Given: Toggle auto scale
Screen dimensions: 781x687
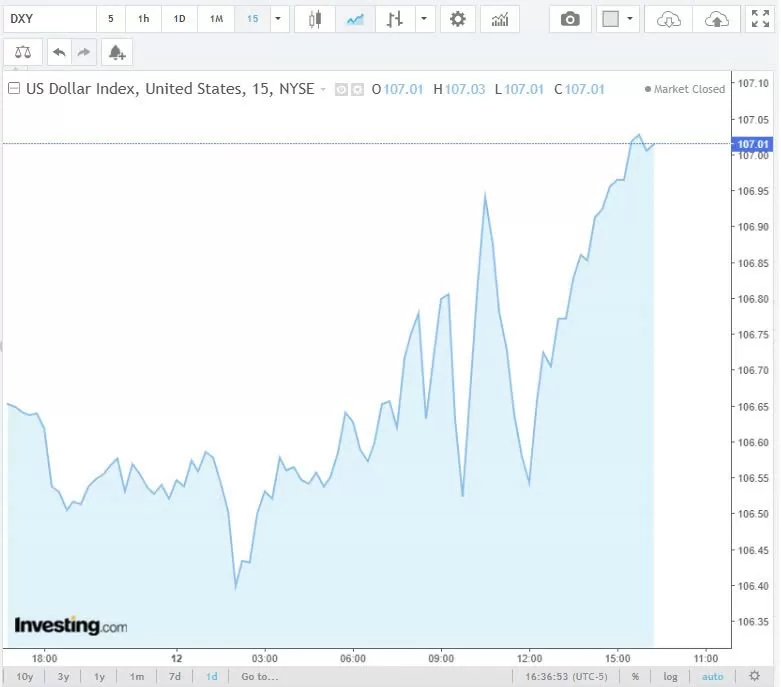Looking at the screenshot, I should 712,677.
